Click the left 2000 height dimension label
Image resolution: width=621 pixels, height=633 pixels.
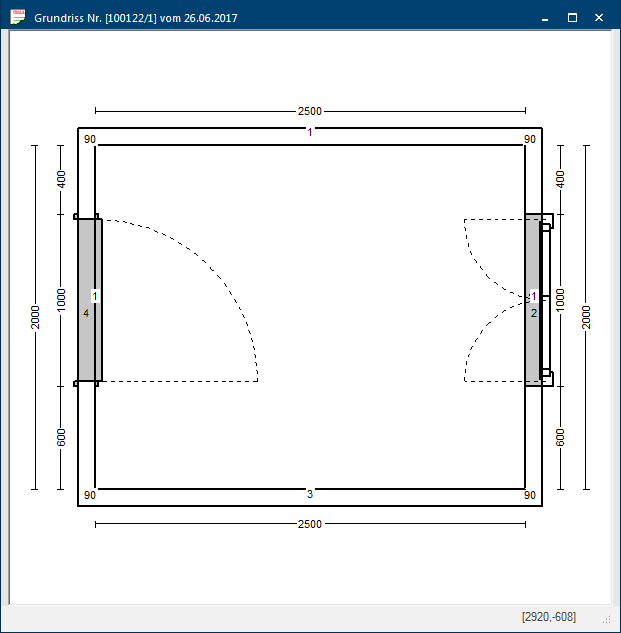click(x=35, y=317)
